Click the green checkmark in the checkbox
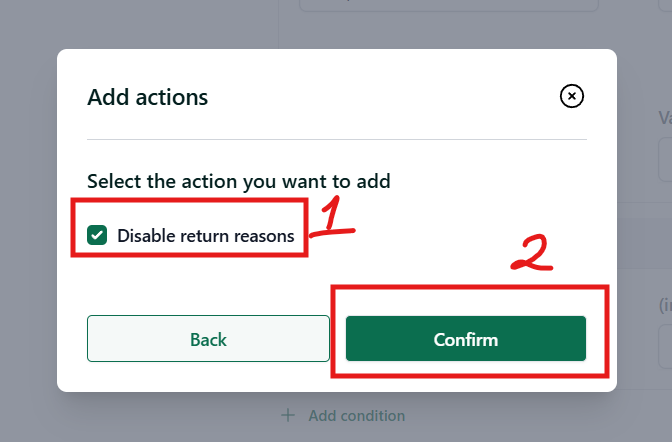This screenshot has width=672, height=442. click(97, 235)
